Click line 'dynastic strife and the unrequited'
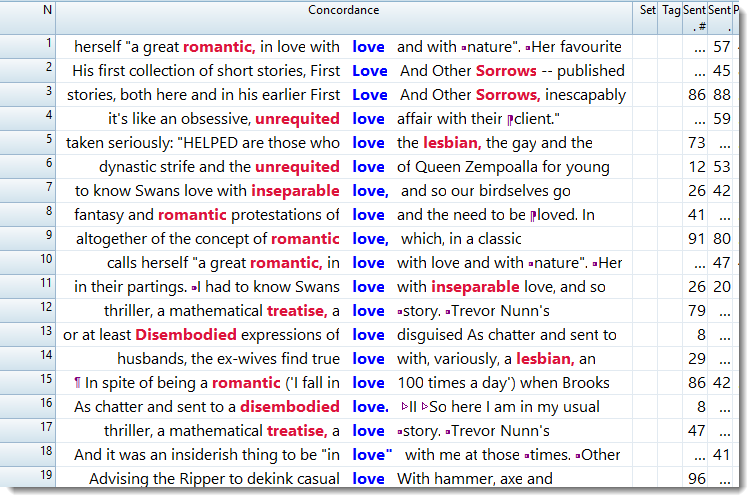Image resolution: width=754 pixels, height=502 pixels. click(219, 167)
